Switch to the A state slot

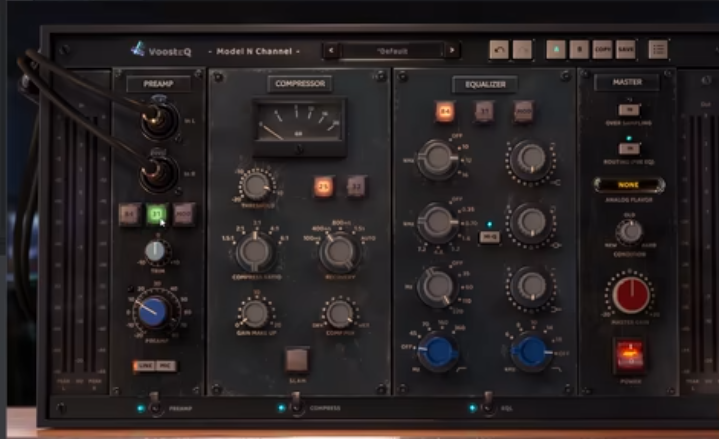pos(556,49)
